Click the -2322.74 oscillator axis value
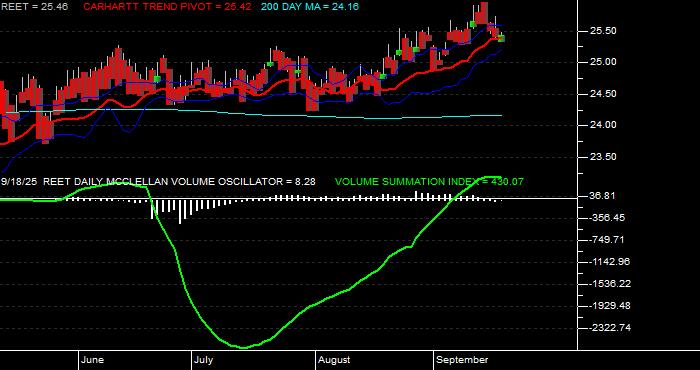Viewport: 700px width, 370px height. pyautogui.click(x=609, y=328)
